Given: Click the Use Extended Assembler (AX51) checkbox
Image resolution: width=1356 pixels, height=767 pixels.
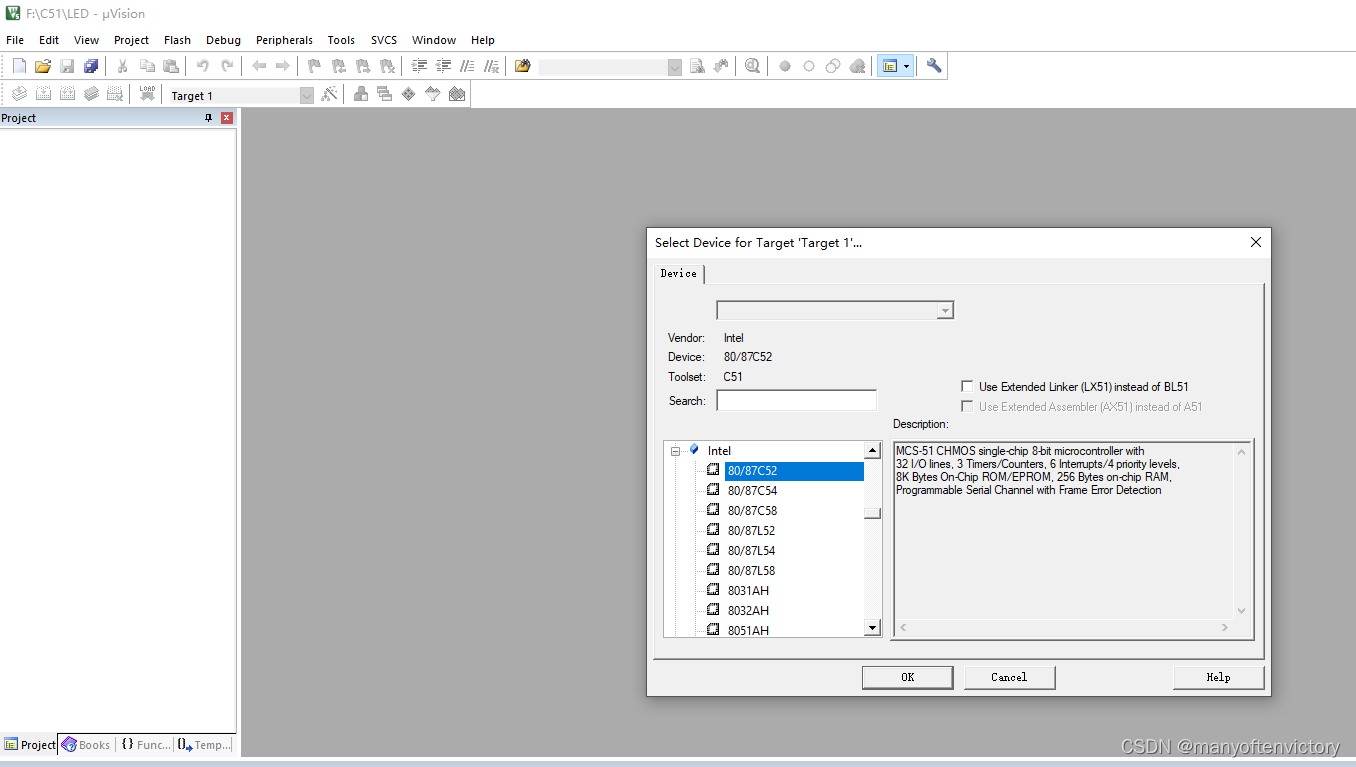Looking at the screenshot, I should click(967, 406).
